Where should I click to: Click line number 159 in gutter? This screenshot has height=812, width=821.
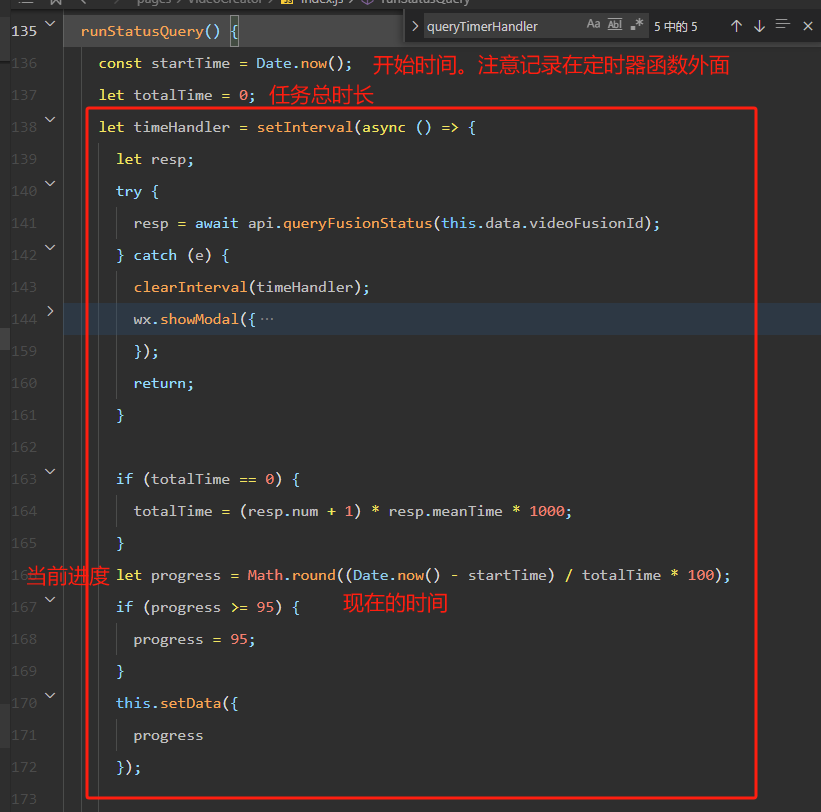24,351
